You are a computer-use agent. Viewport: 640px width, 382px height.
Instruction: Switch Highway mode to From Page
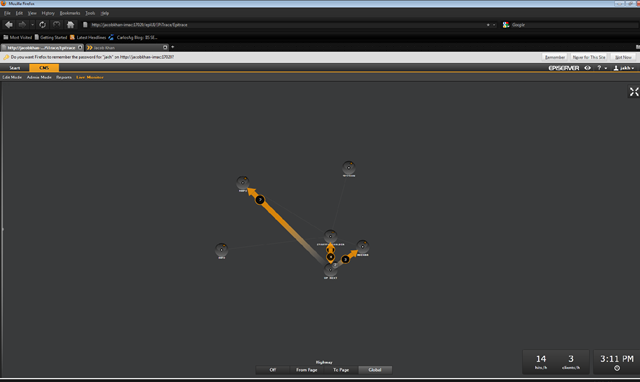(x=307, y=370)
